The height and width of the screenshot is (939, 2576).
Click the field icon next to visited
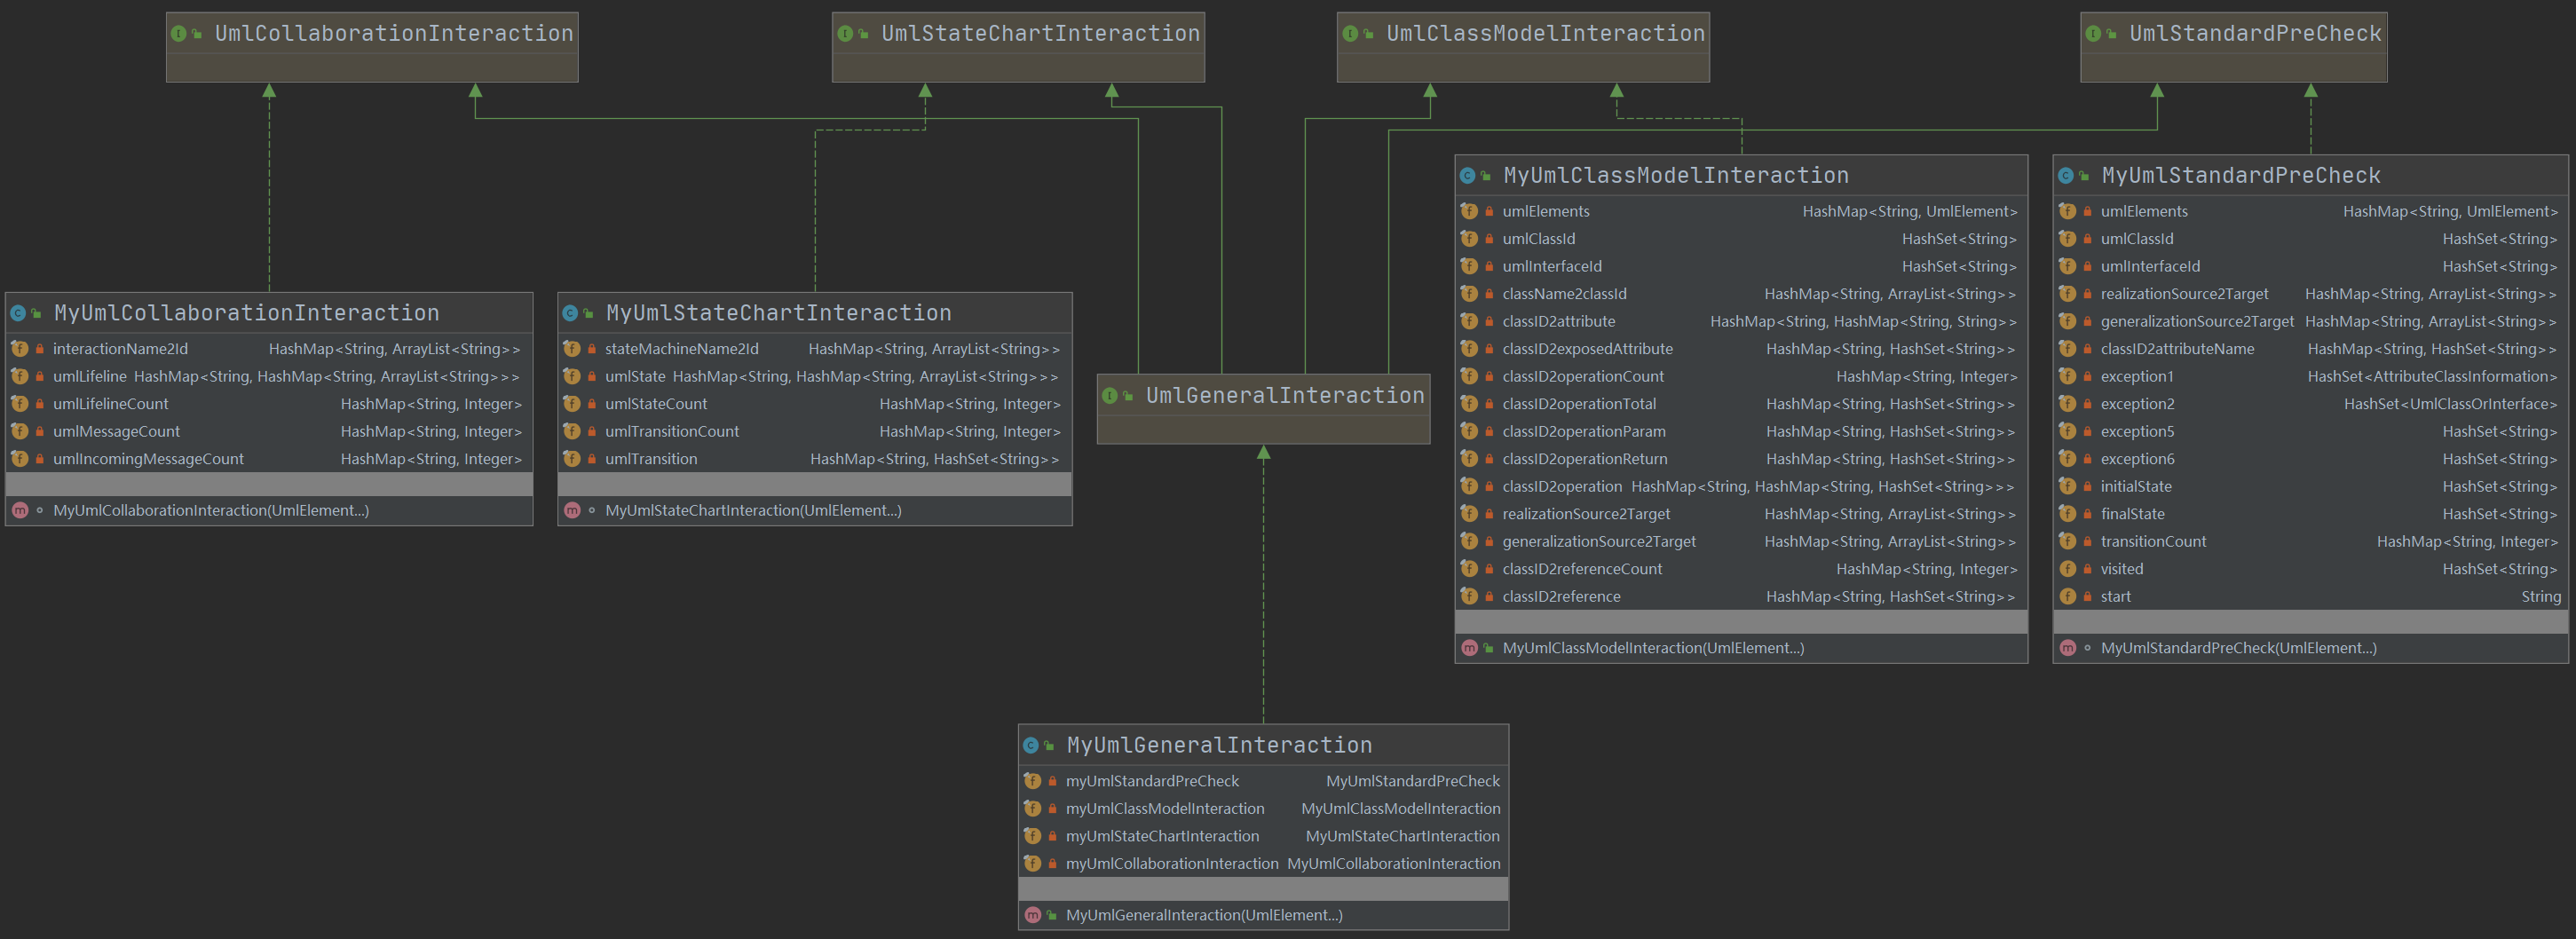(x=2067, y=569)
